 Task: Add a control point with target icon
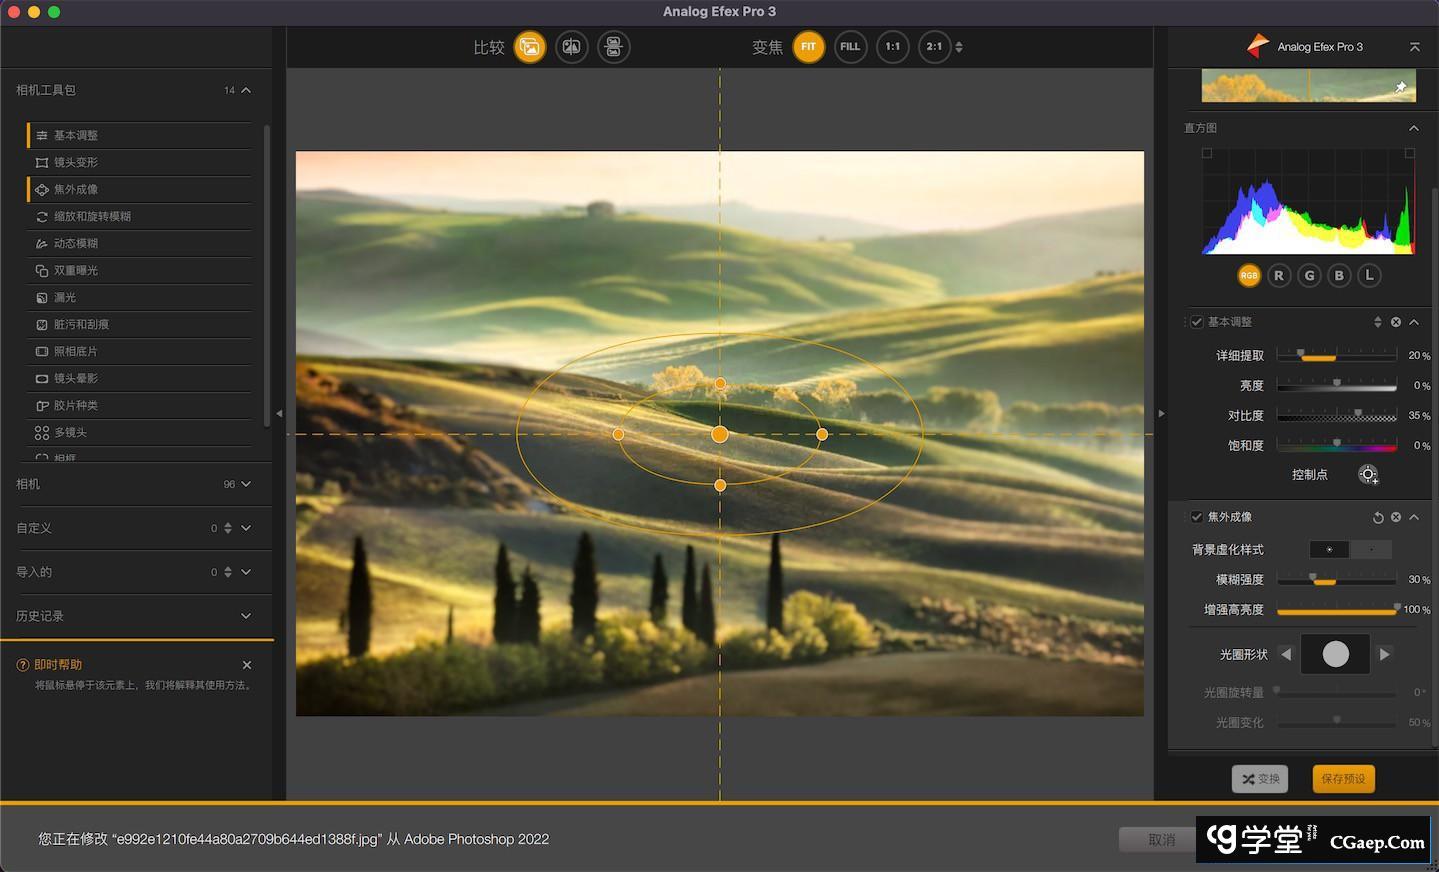click(1368, 475)
